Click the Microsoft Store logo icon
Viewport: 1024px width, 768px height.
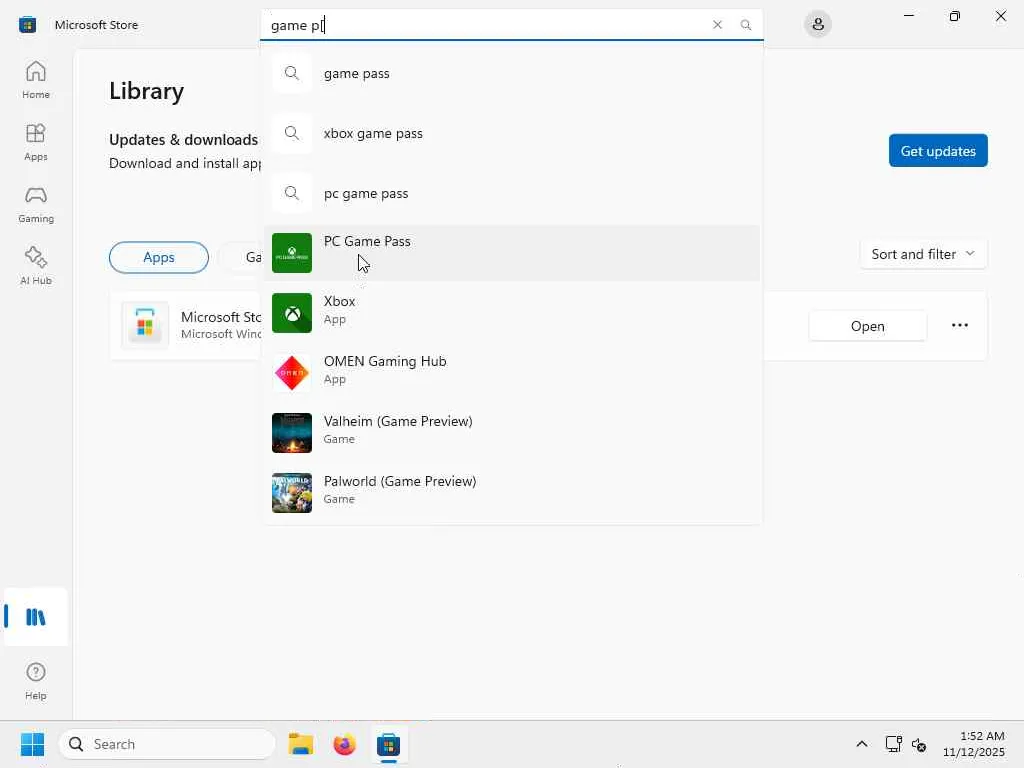point(27,25)
